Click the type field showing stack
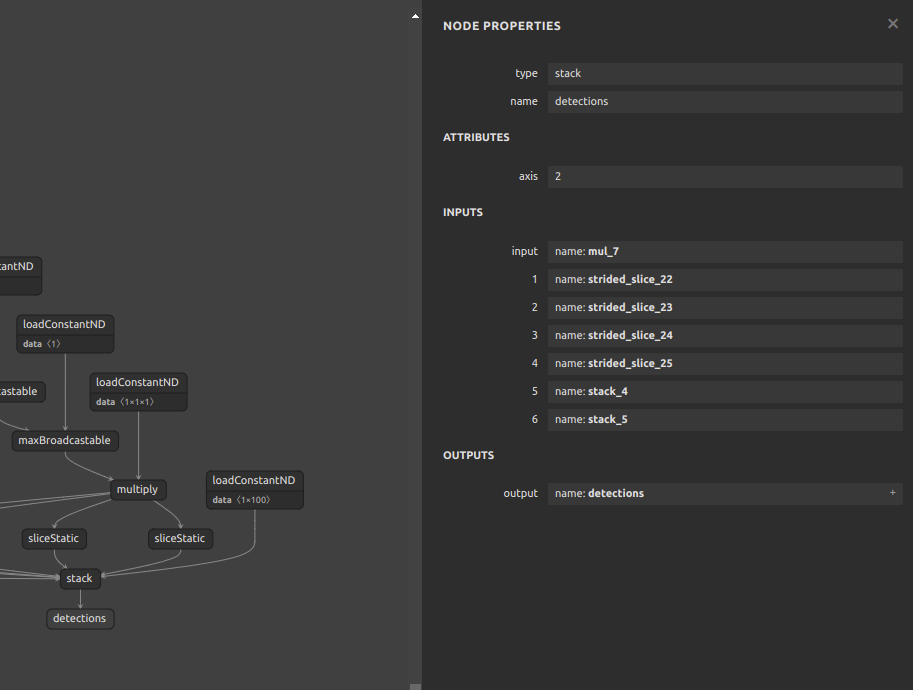 coord(724,73)
